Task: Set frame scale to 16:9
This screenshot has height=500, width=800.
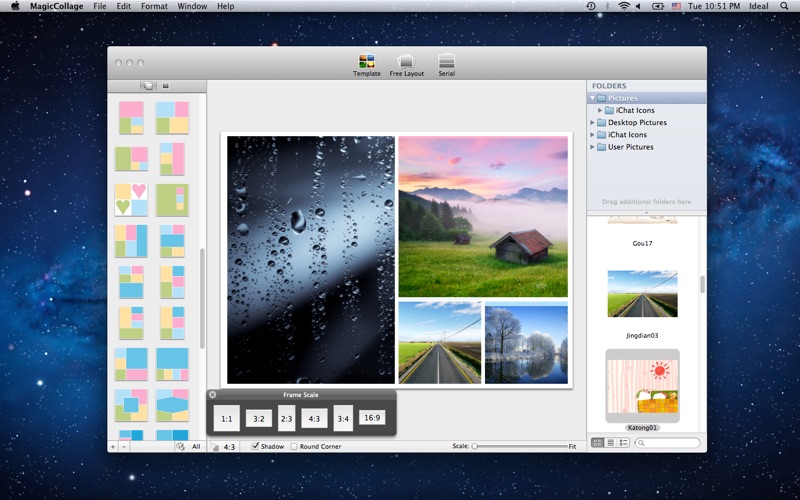Action: tap(372, 418)
